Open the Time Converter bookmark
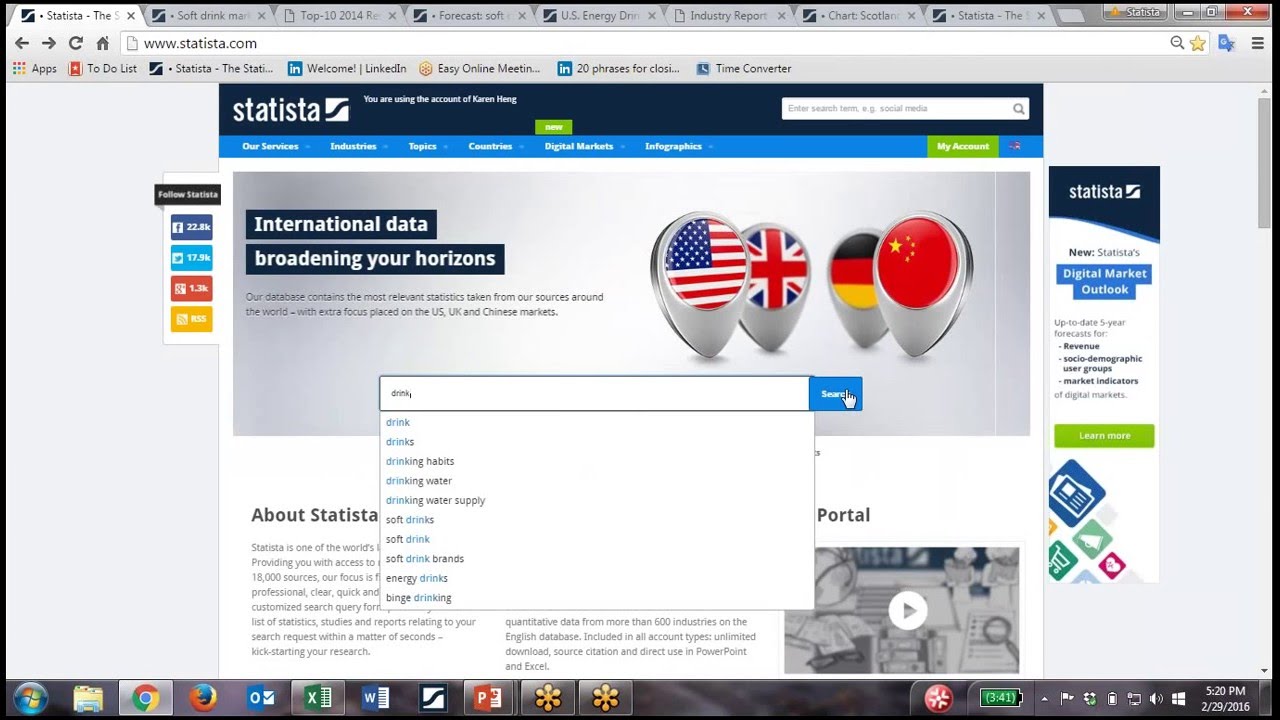 pos(744,69)
